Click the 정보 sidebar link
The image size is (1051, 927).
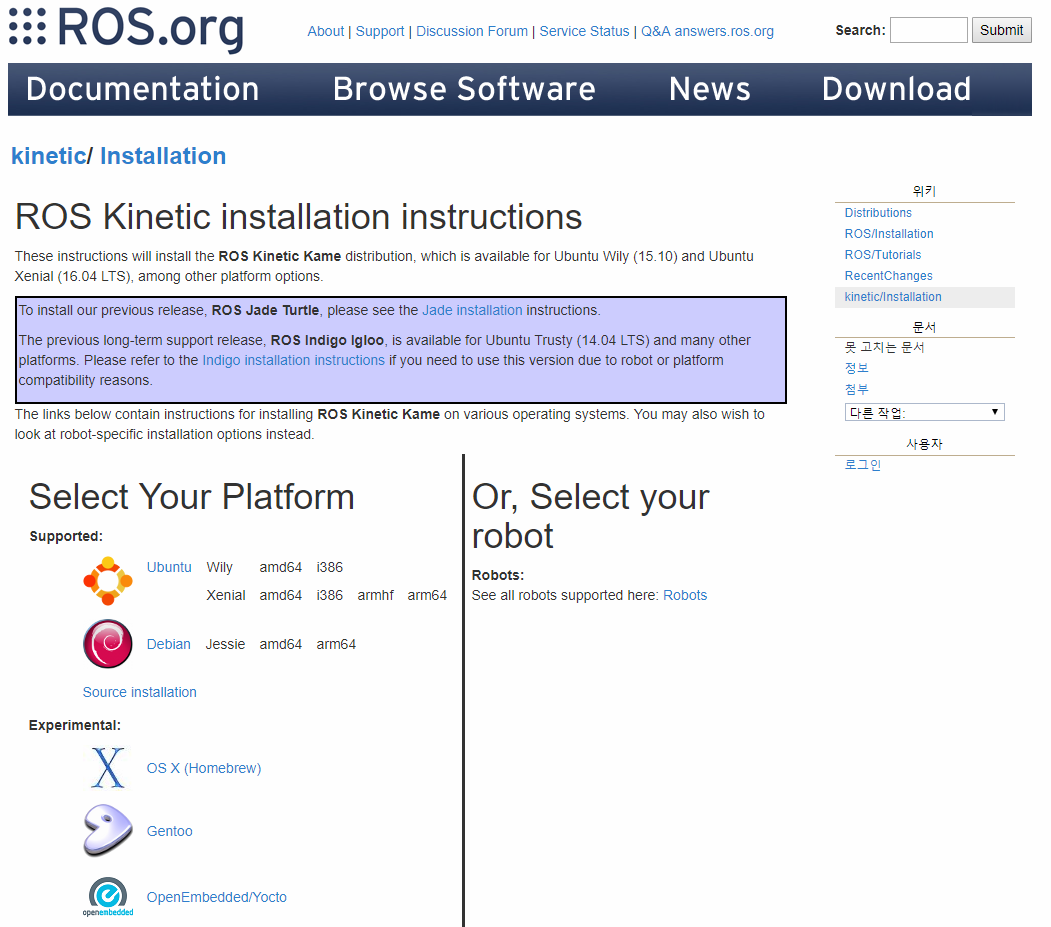click(856, 368)
